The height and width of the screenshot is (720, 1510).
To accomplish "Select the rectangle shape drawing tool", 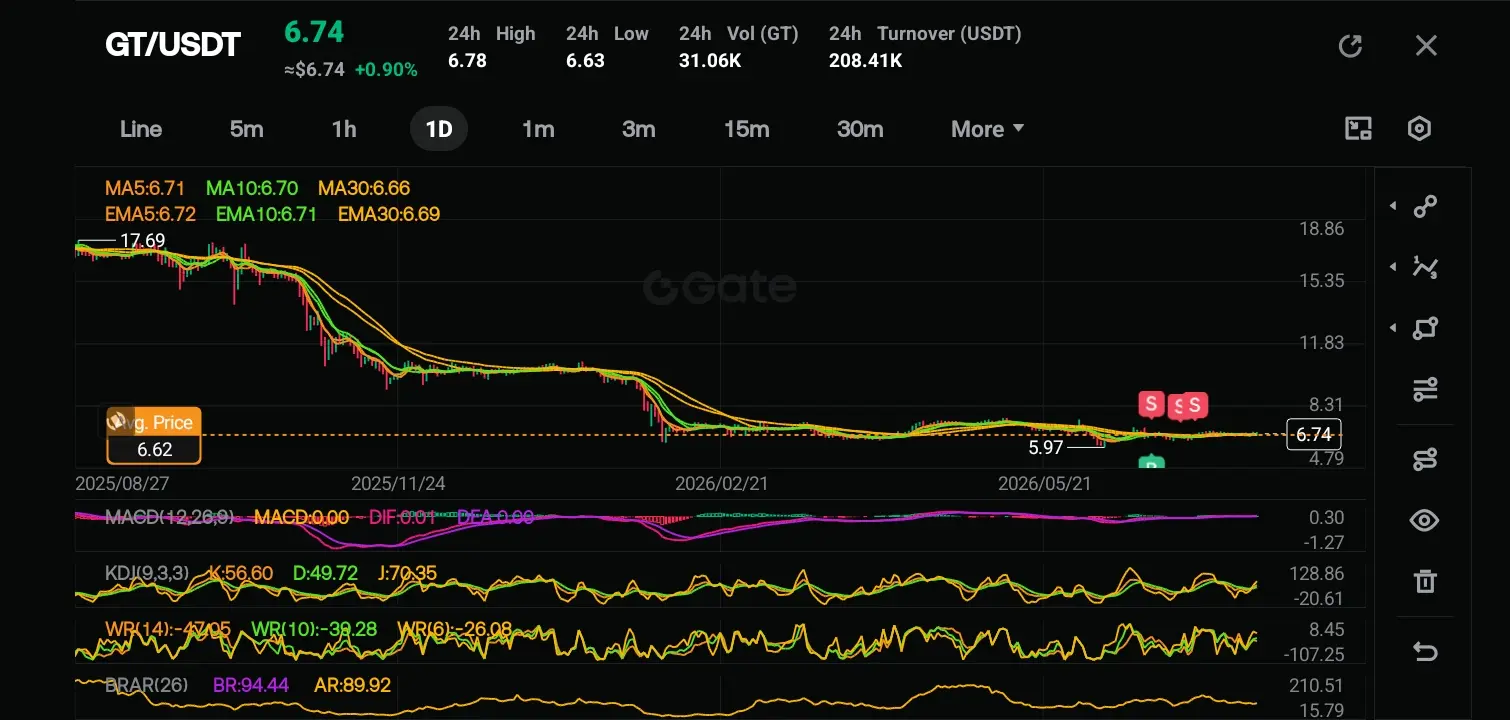I will [1425, 328].
